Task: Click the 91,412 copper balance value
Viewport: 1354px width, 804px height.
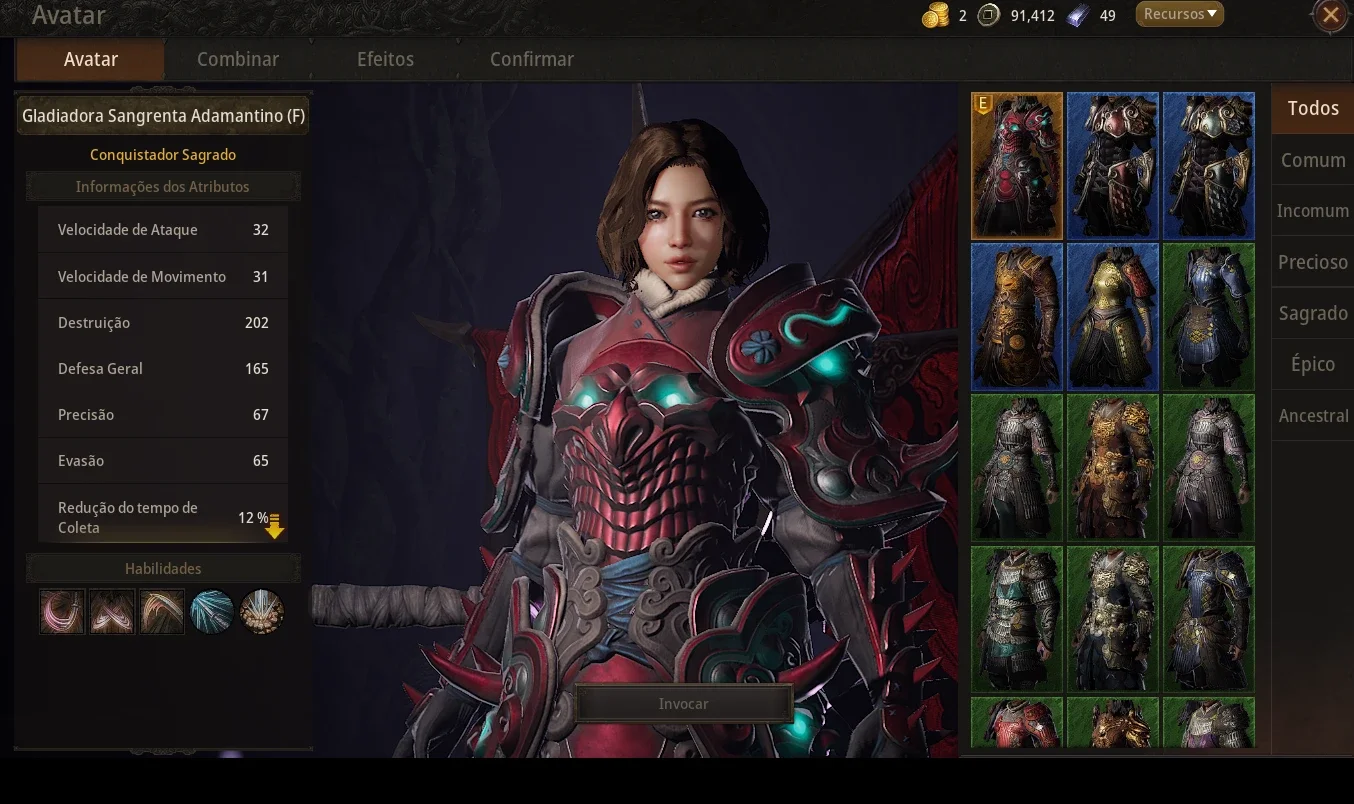Action: 1033,15
